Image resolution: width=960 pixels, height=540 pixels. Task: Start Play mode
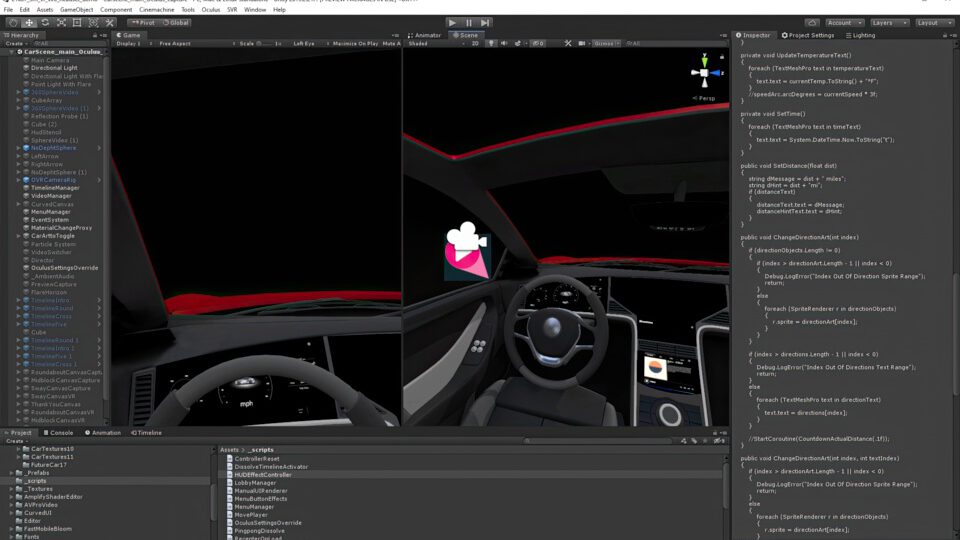pos(452,23)
